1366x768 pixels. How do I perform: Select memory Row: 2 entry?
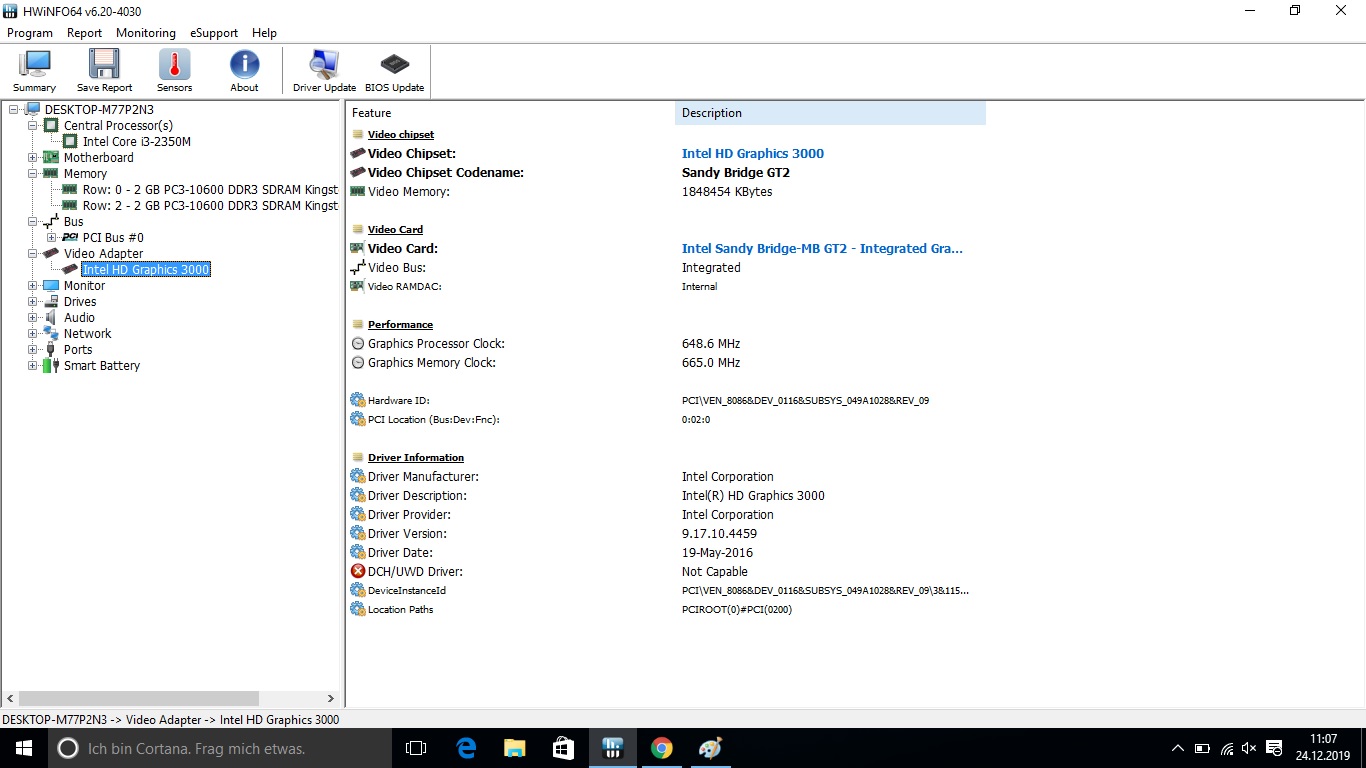(x=210, y=206)
